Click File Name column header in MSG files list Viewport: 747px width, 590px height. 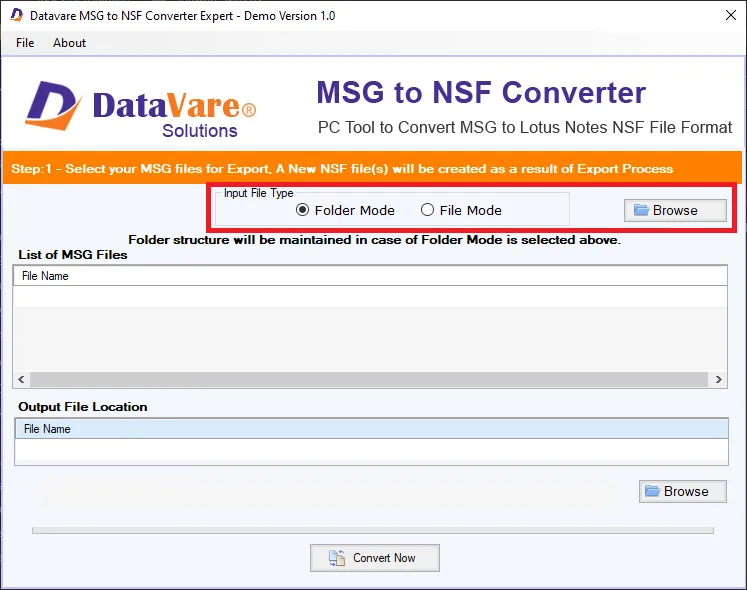point(370,276)
